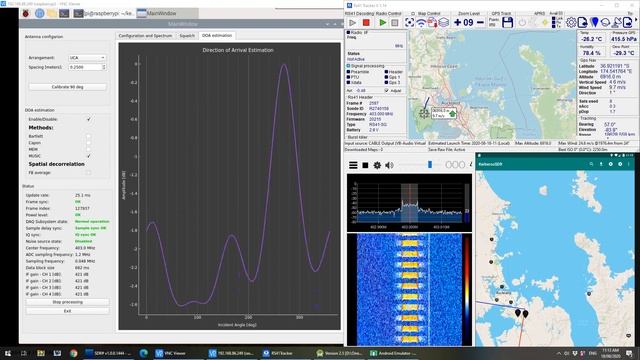
Task: Open SDR# configure gear icon
Action: coord(377,165)
